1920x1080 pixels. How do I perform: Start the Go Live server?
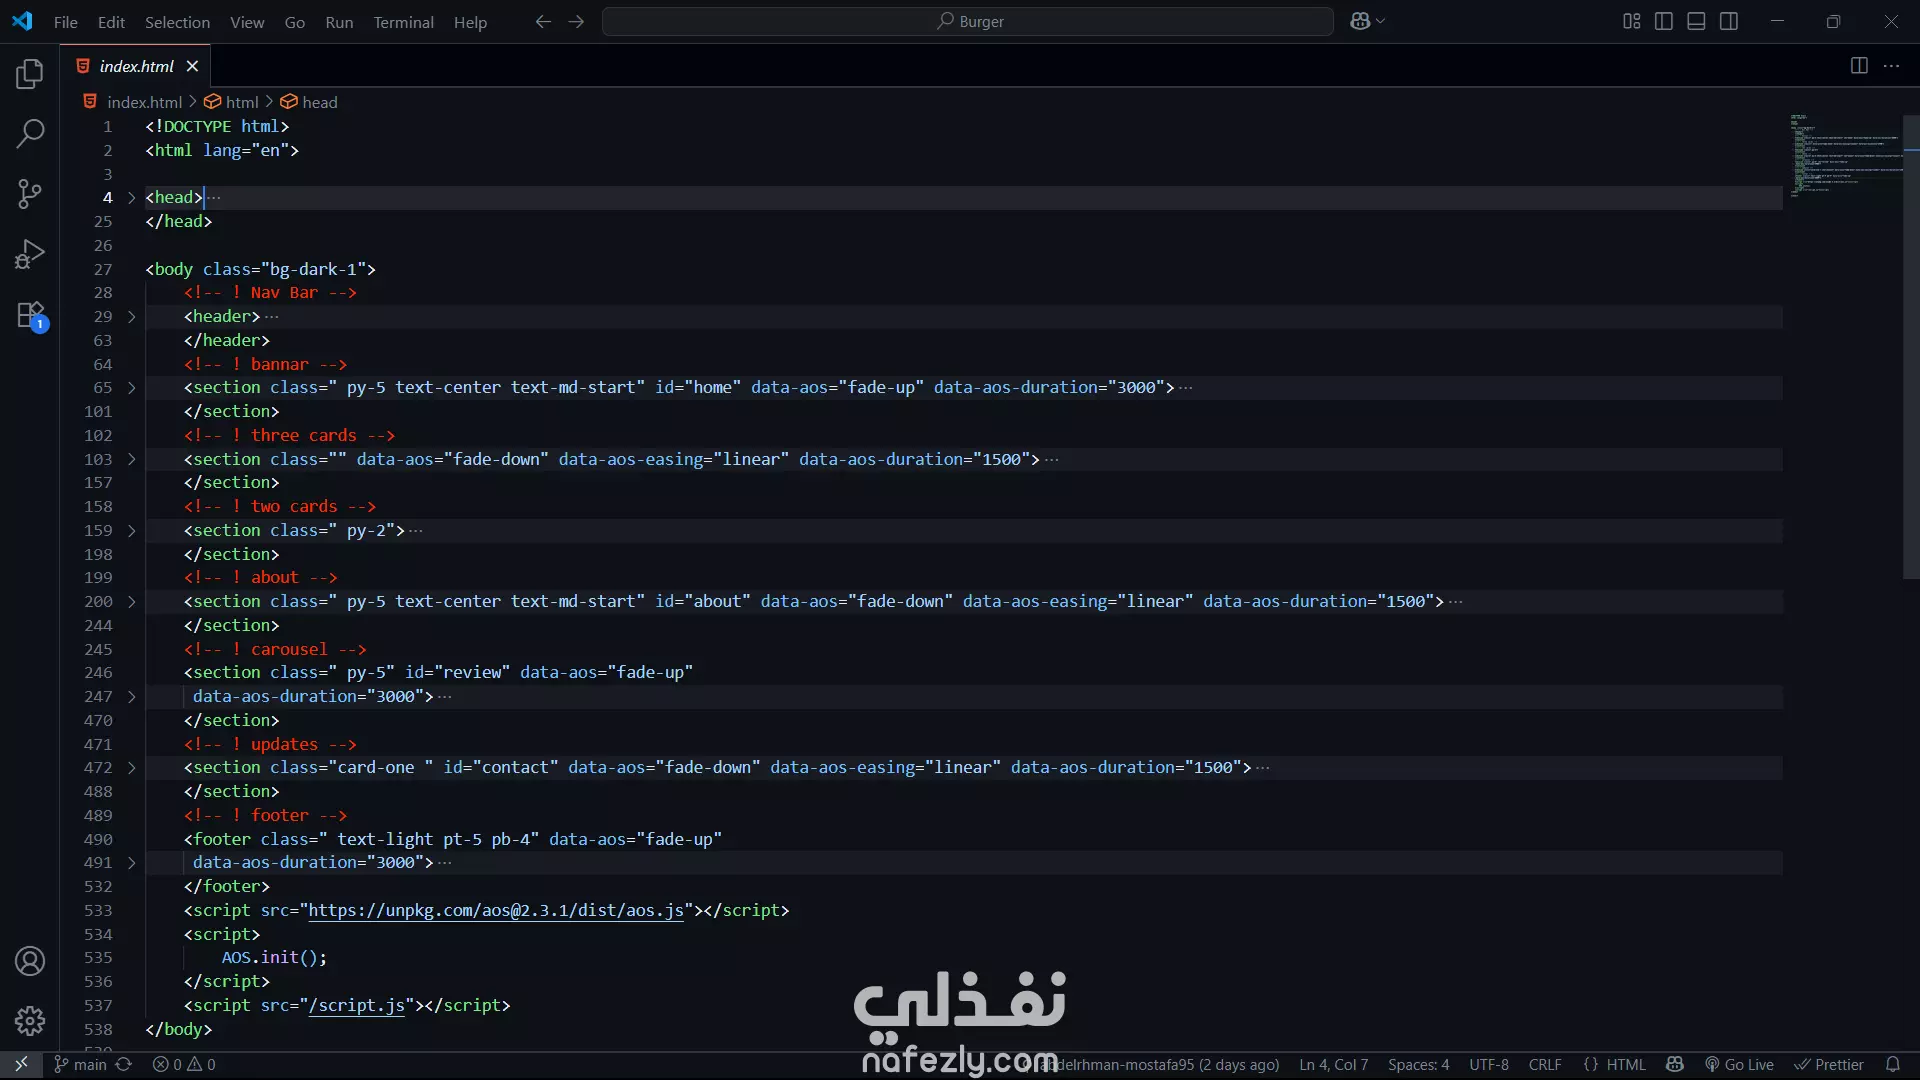point(1739,1064)
